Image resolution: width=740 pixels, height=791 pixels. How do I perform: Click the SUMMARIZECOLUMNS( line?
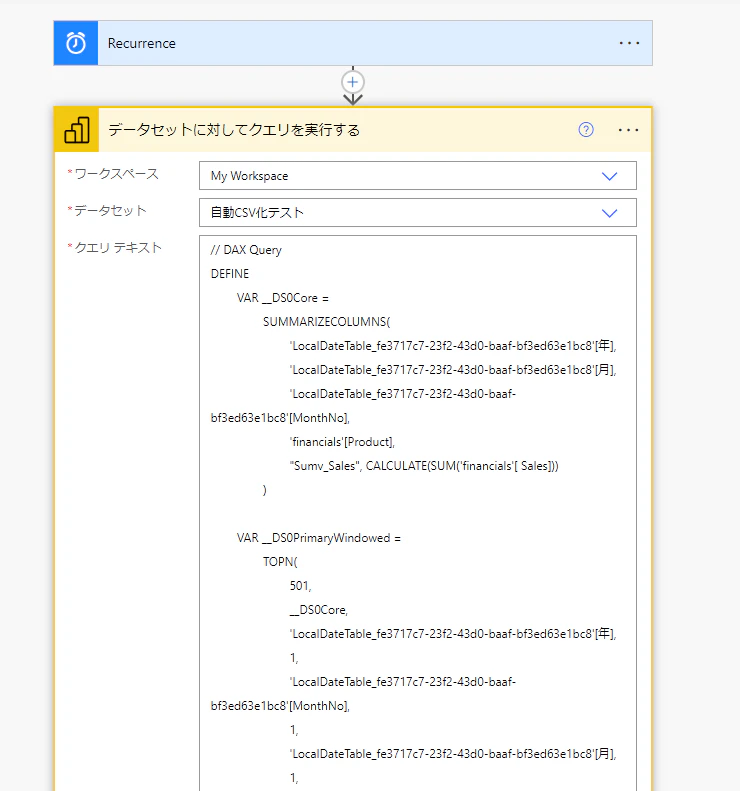tap(326, 322)
